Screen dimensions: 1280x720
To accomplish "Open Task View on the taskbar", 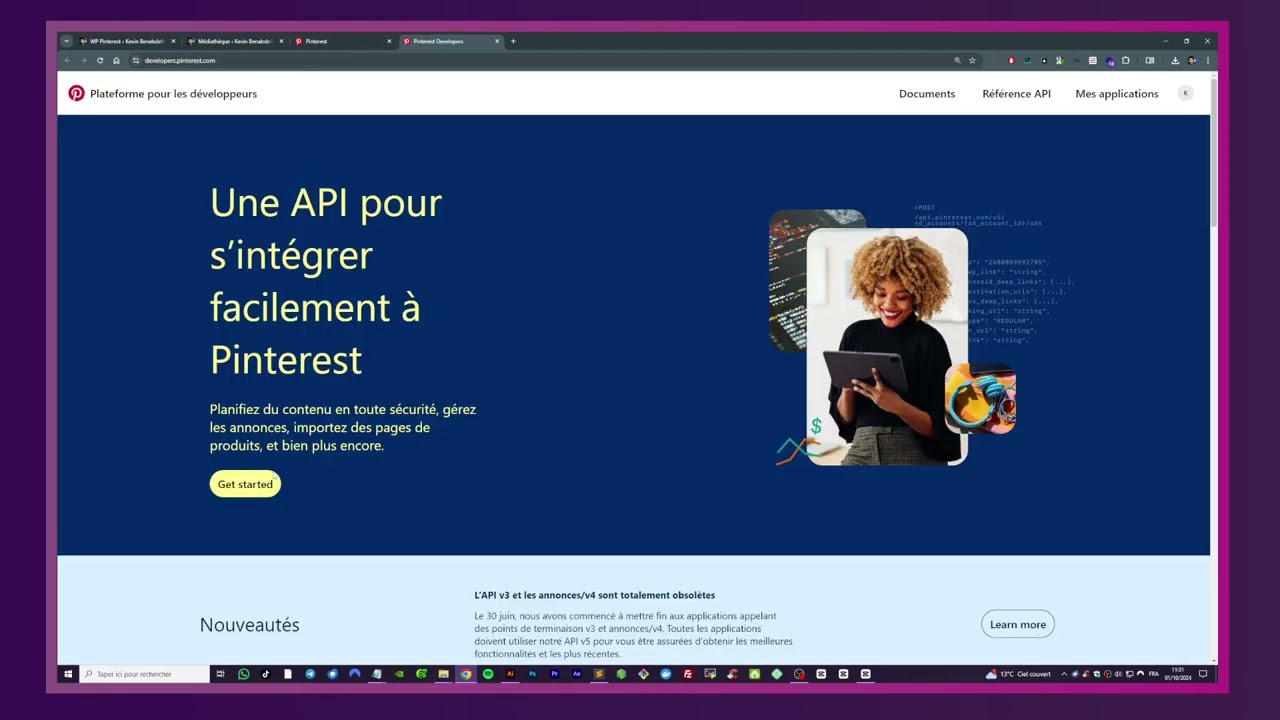I will click(x=220, y=674).
